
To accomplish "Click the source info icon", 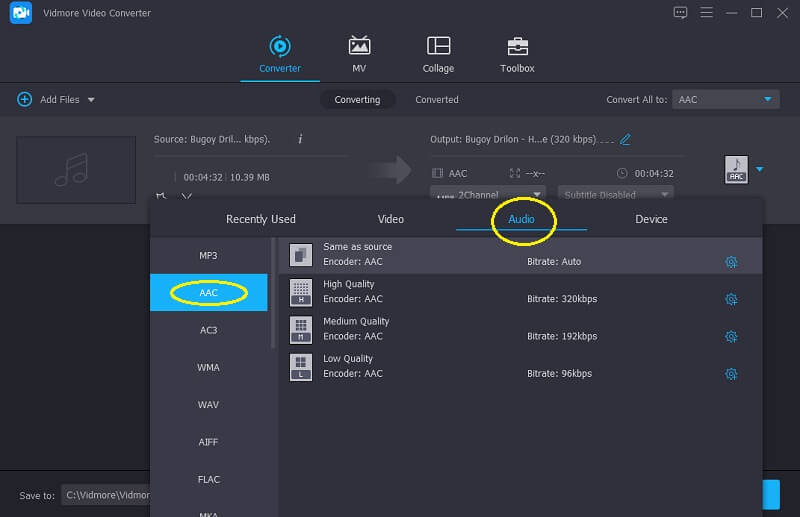I will 300,139.
